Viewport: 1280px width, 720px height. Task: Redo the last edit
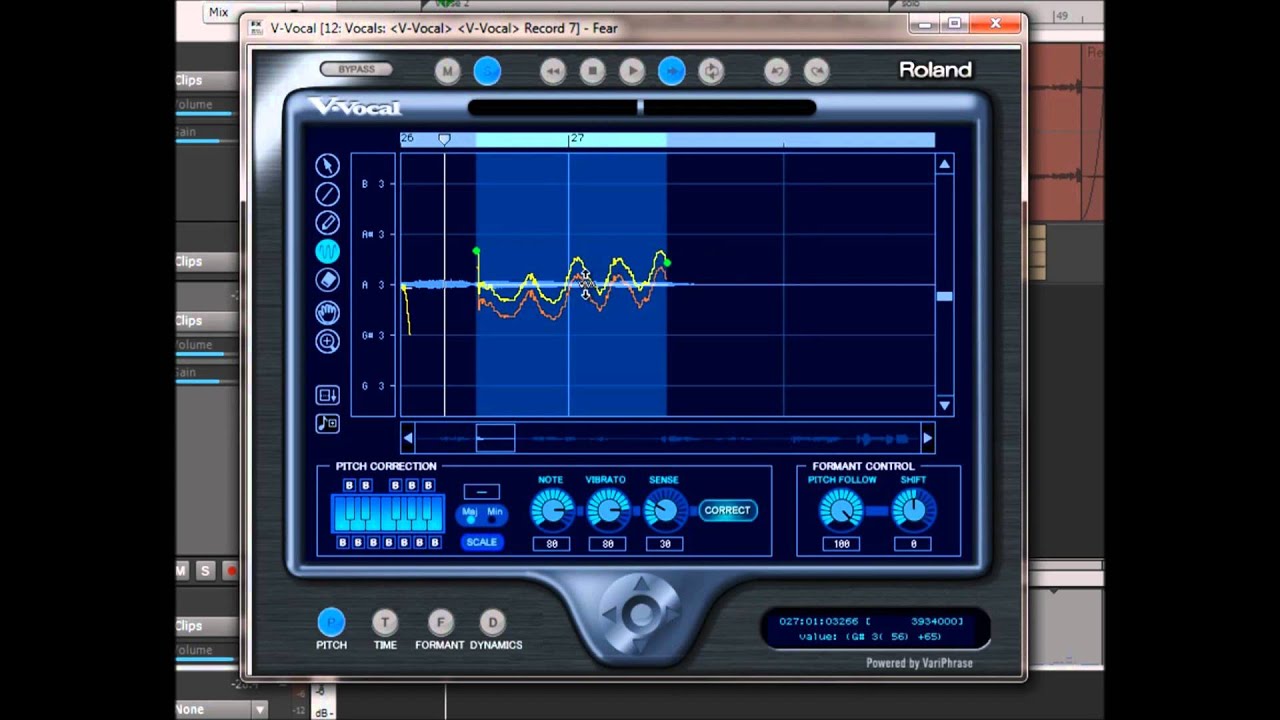817,71
